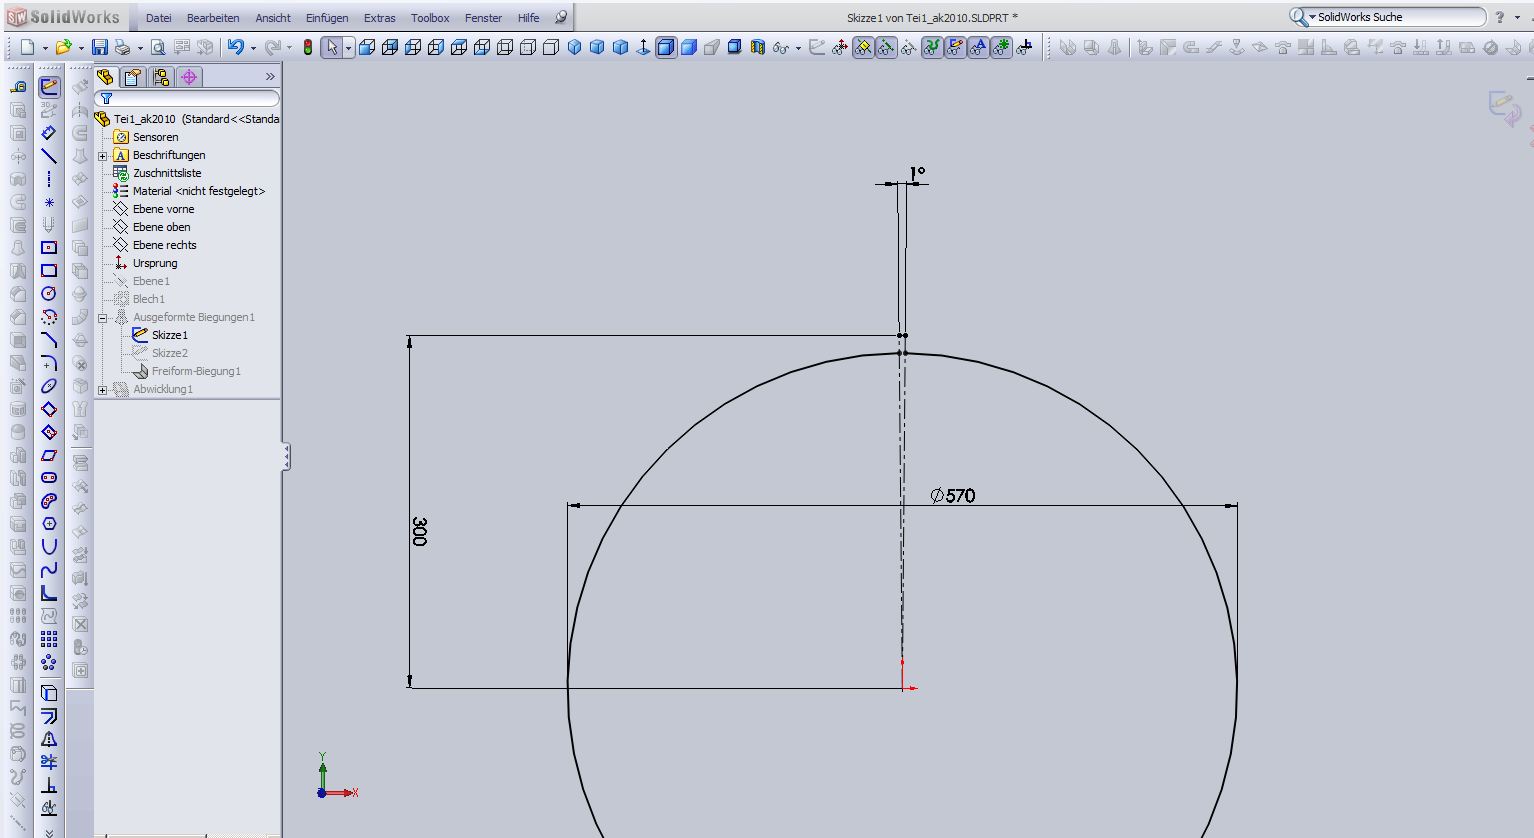This screenshot has height=838, width=1534.
Task: Open the print preview
Action: click(x=158, y=47)
